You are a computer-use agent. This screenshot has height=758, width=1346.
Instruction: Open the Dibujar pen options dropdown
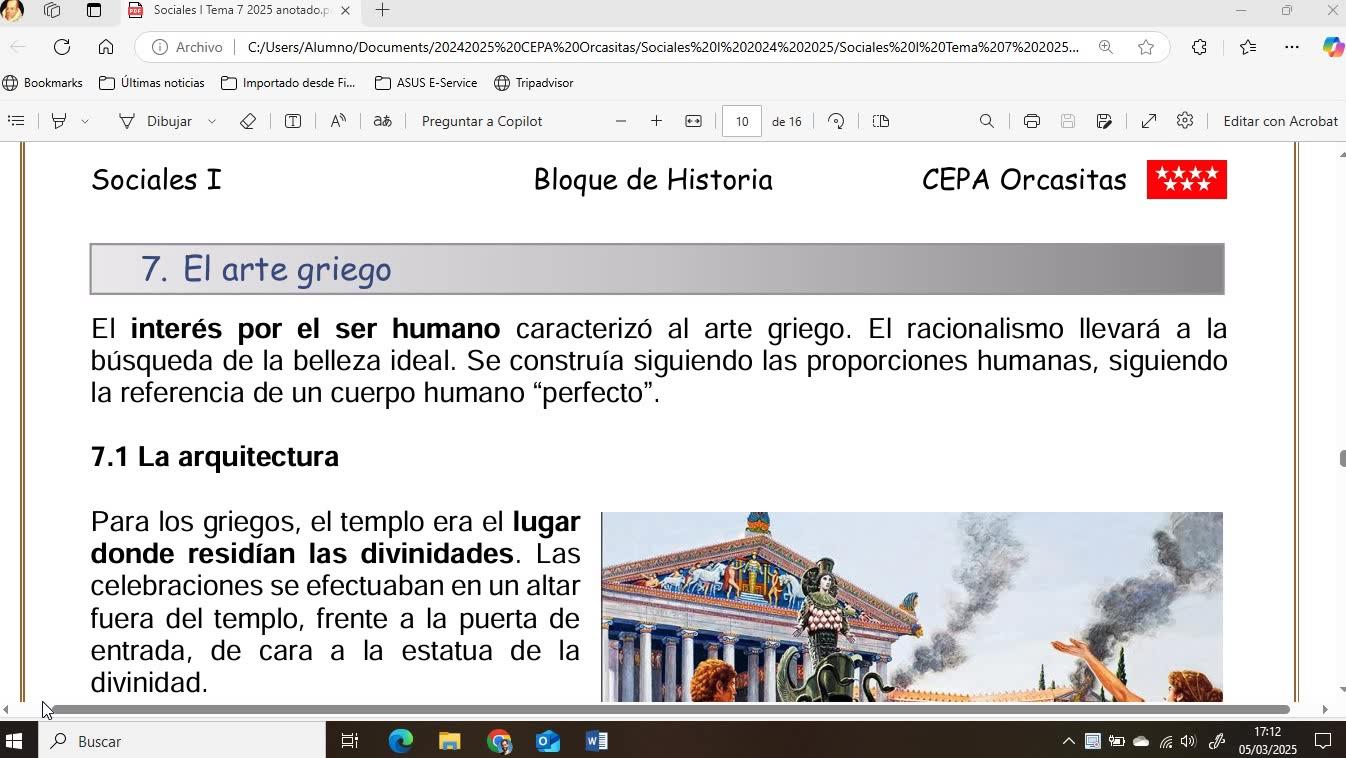pyautogui.click(x=212, y=121)
